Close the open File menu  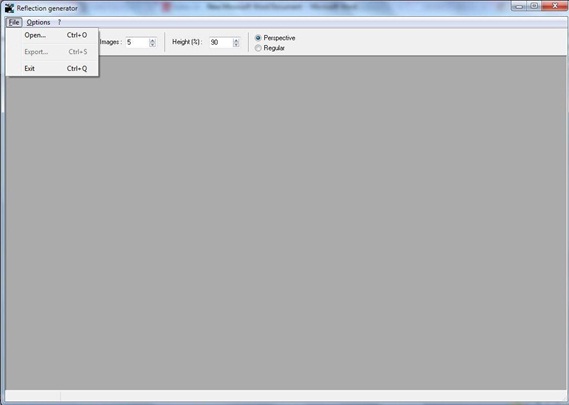pos(14,22)
